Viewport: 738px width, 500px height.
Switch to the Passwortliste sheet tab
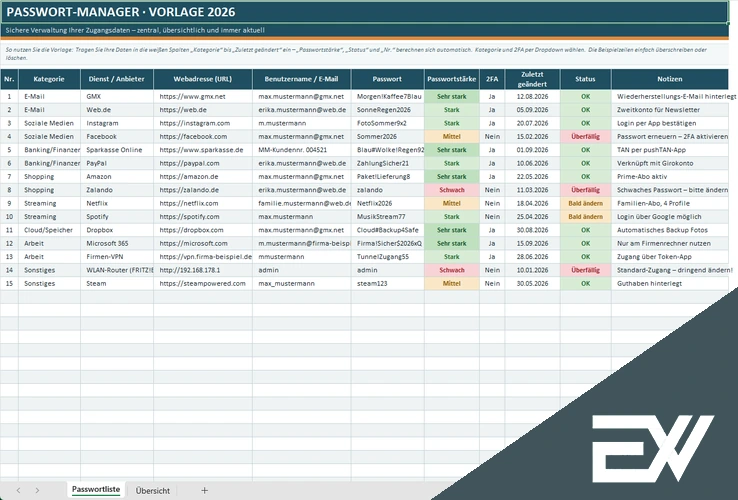(x=96, y=490)
